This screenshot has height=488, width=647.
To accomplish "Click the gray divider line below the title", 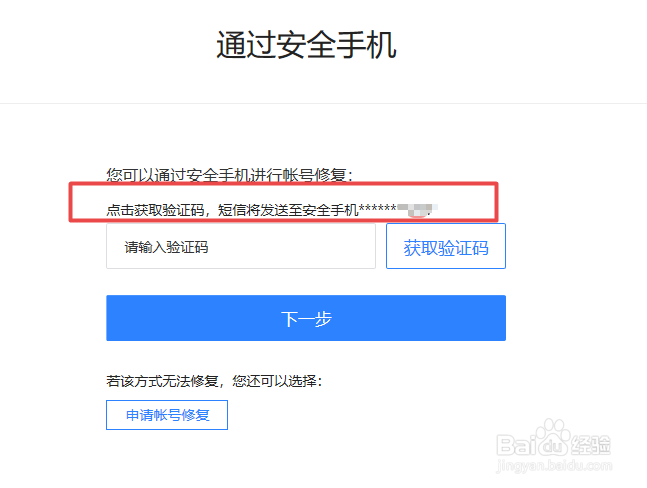I will (324, 103).
